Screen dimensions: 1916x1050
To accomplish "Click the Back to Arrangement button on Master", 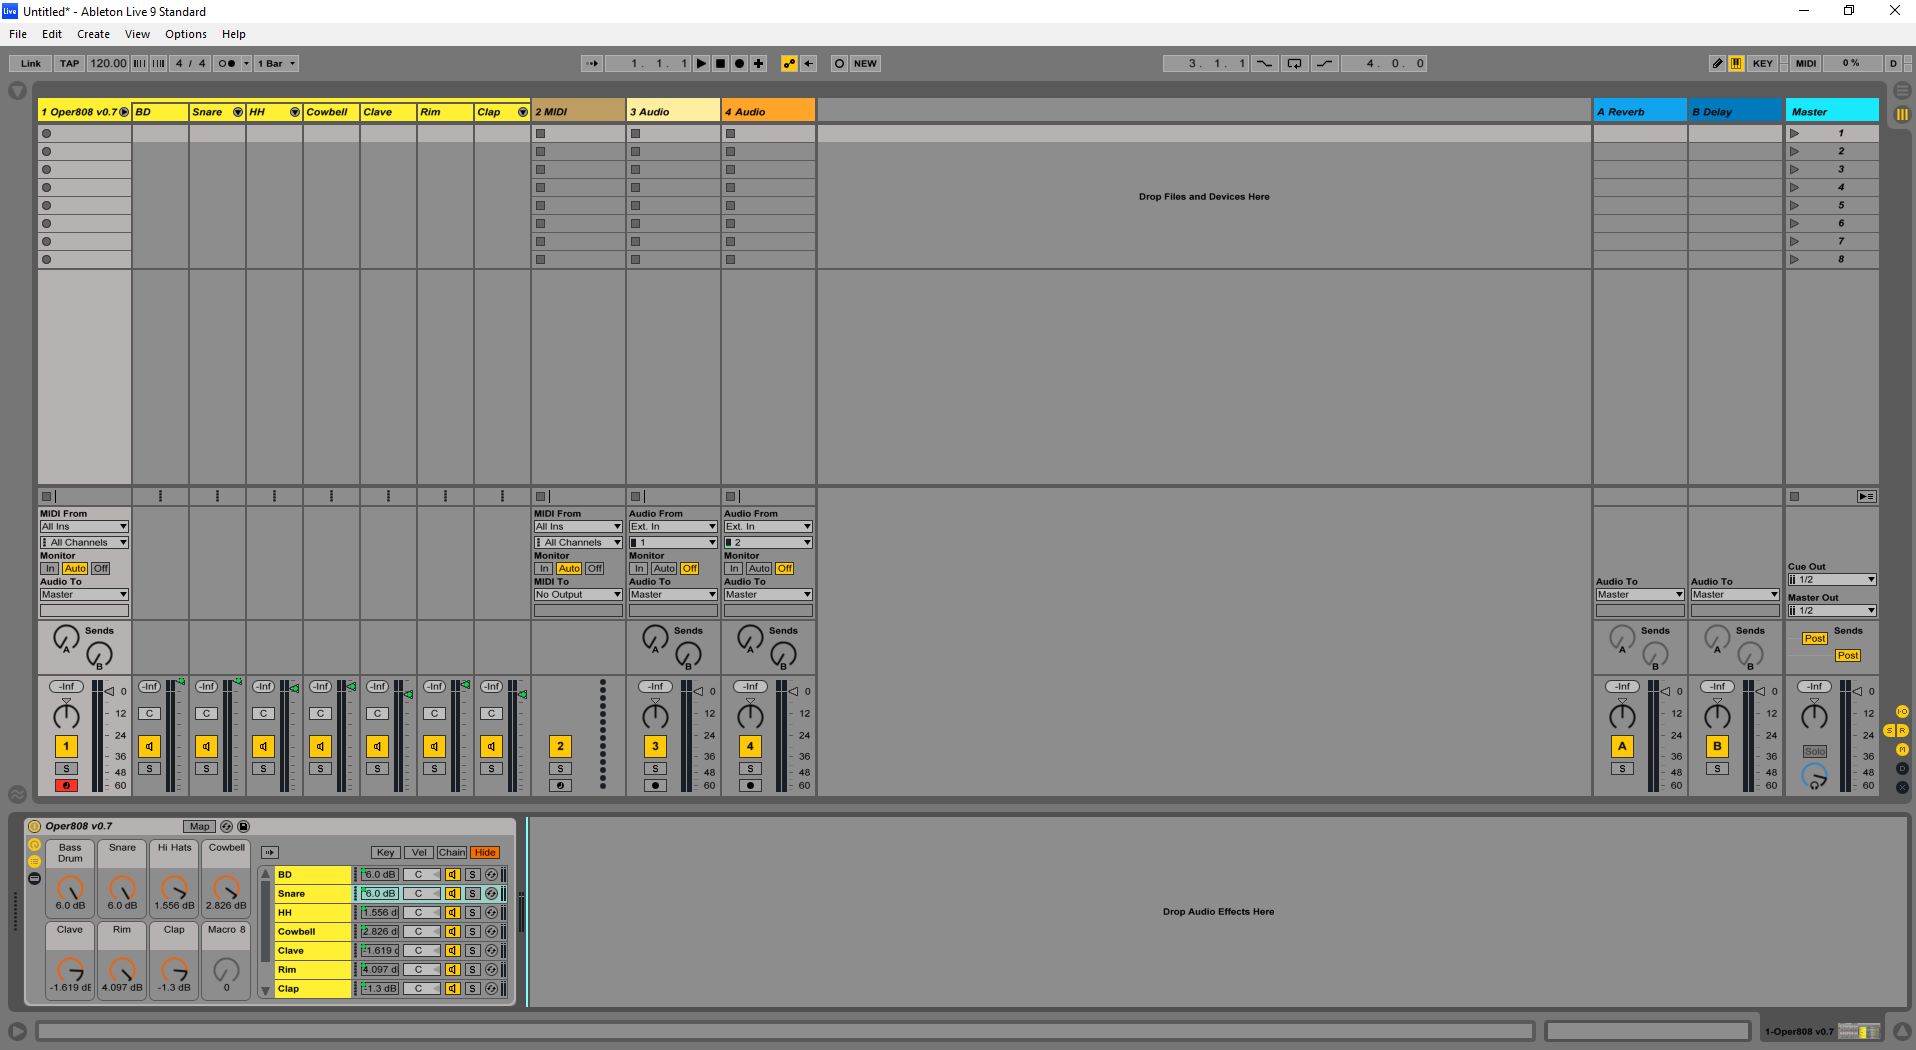I will coord(1866,496).
